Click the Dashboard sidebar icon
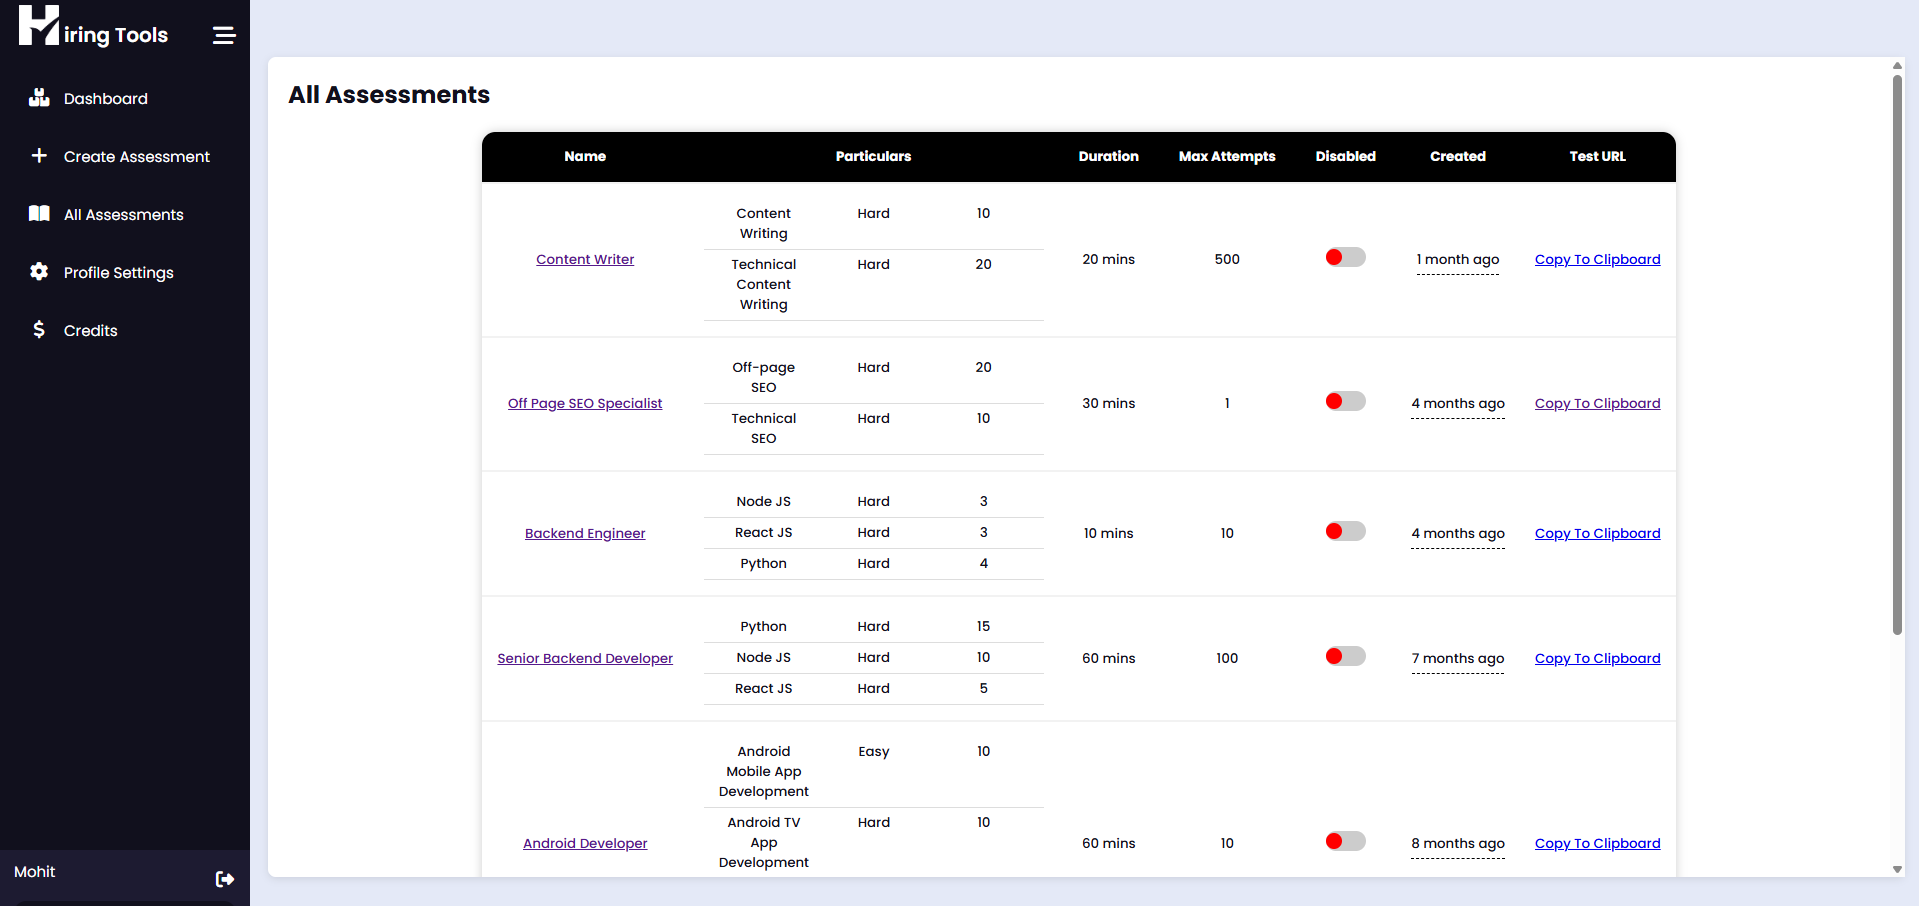 pos(39,98)
